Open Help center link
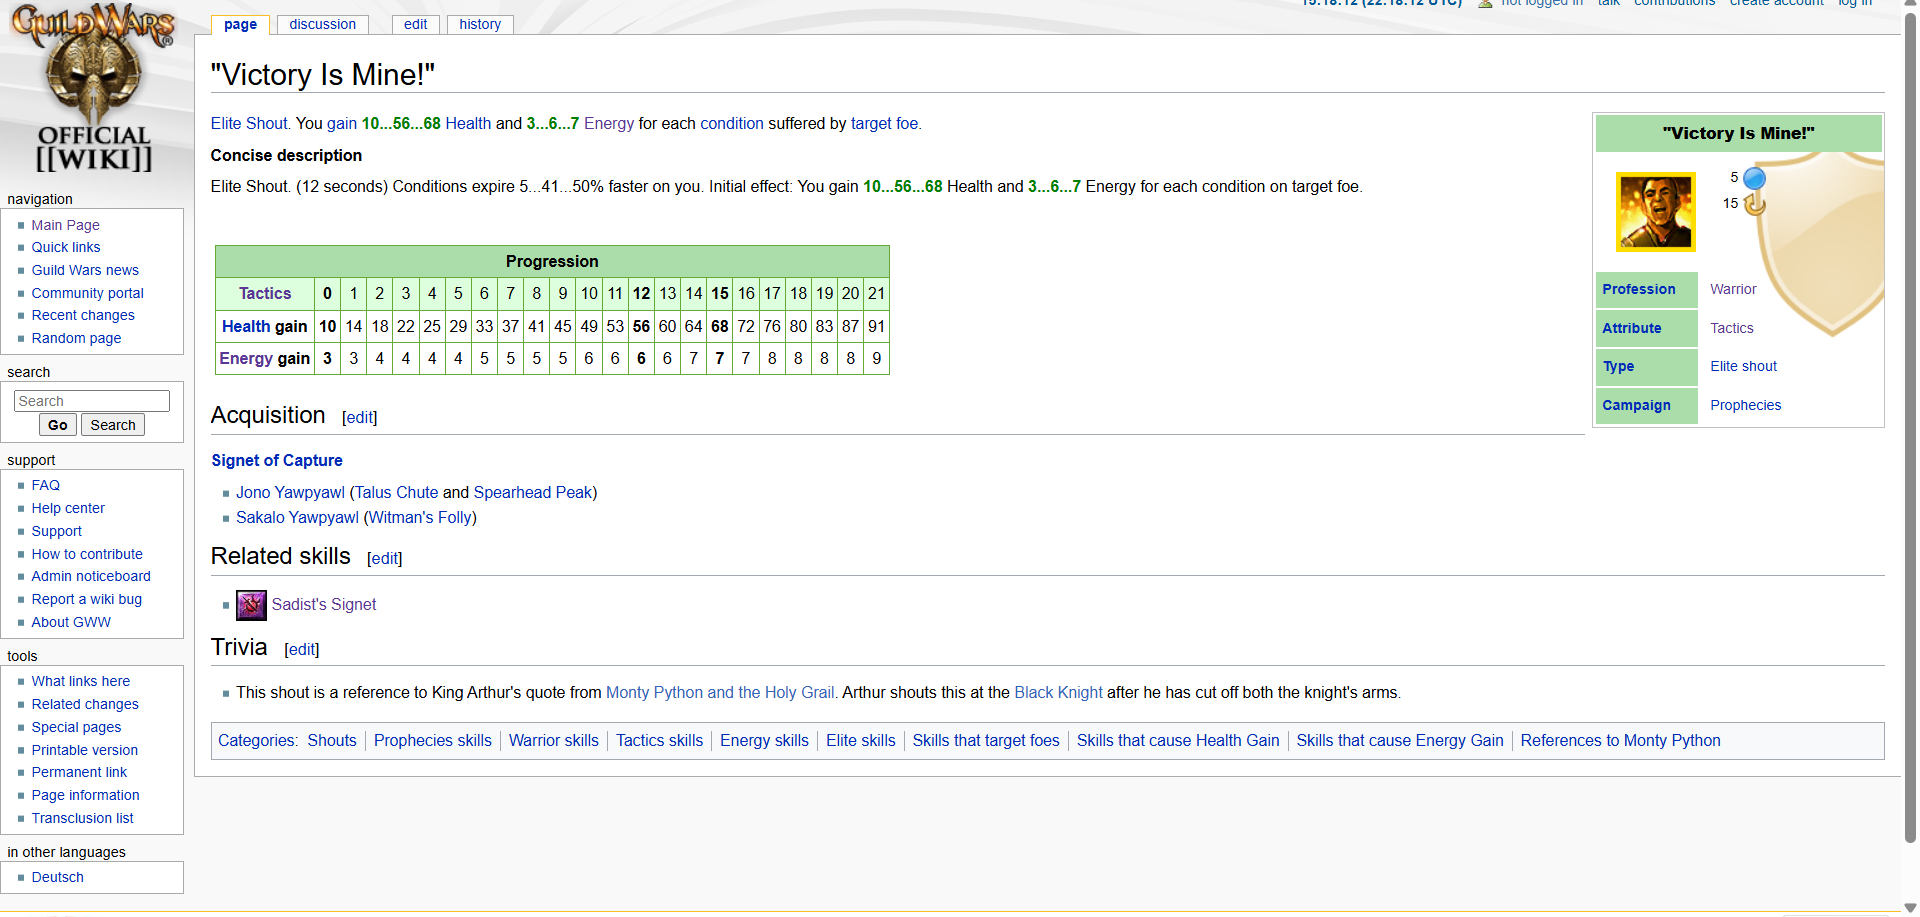The width and height of the screenshot is (1920, 917). [68, 508]
